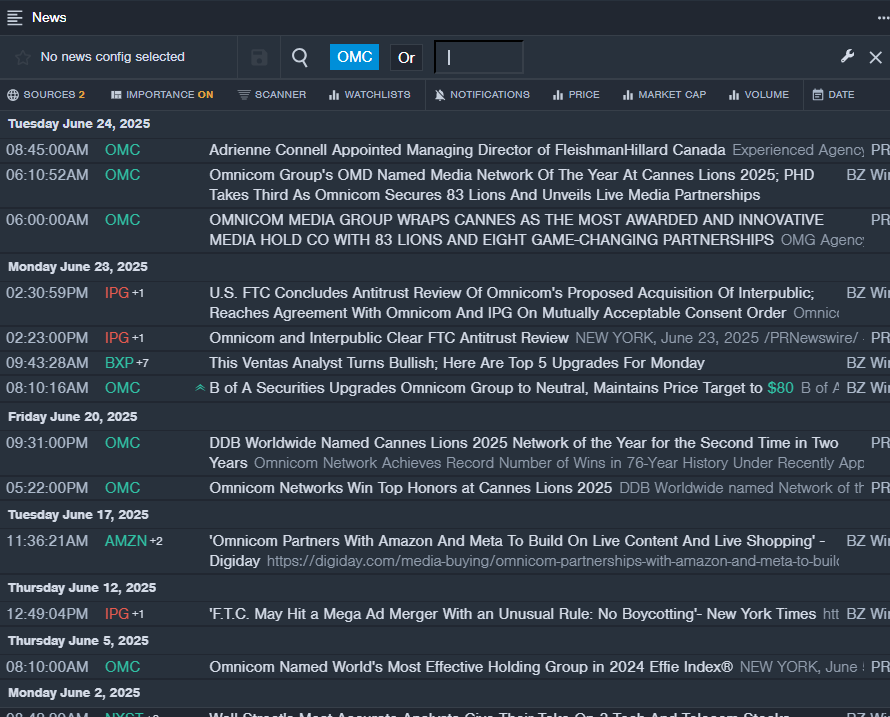Expand +2 tickers on the AMZN row

[x=156, y=541]
